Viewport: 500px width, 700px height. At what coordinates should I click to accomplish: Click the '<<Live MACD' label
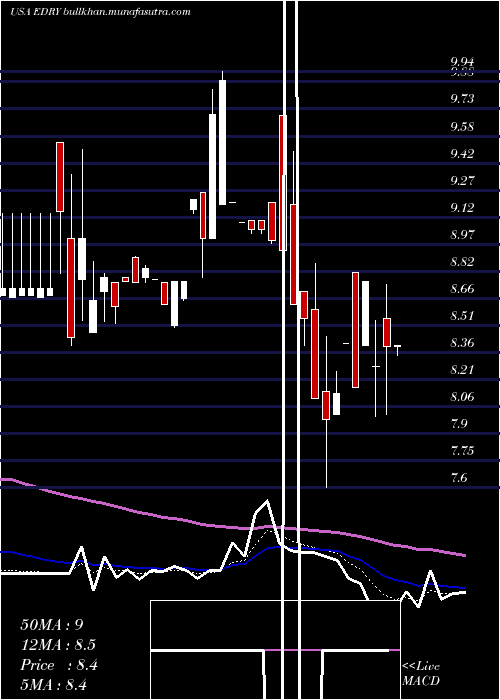tap(421, 673)
